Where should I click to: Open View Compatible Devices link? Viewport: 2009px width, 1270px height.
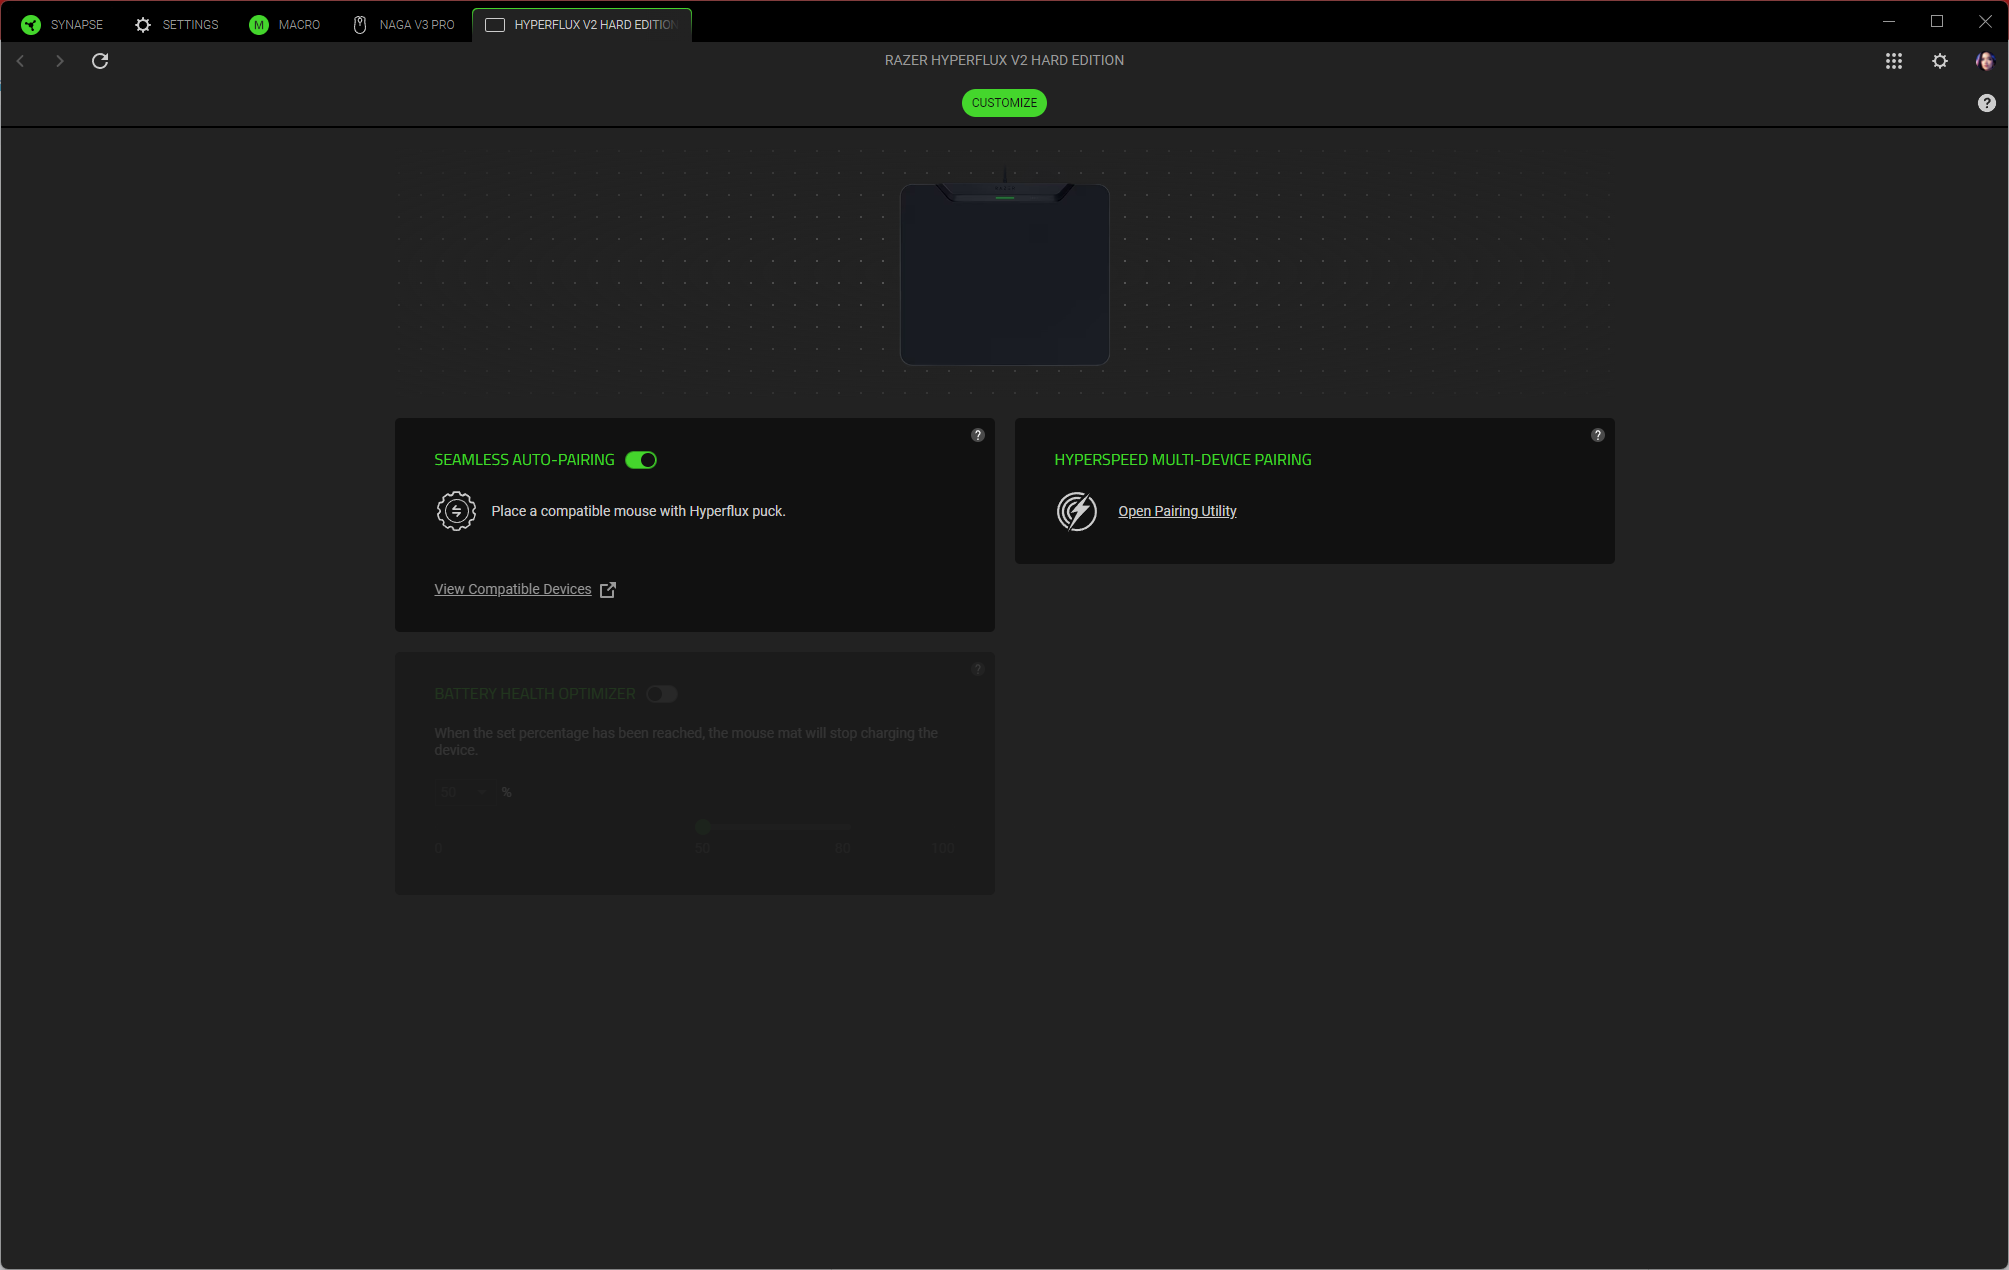point(513,589)
